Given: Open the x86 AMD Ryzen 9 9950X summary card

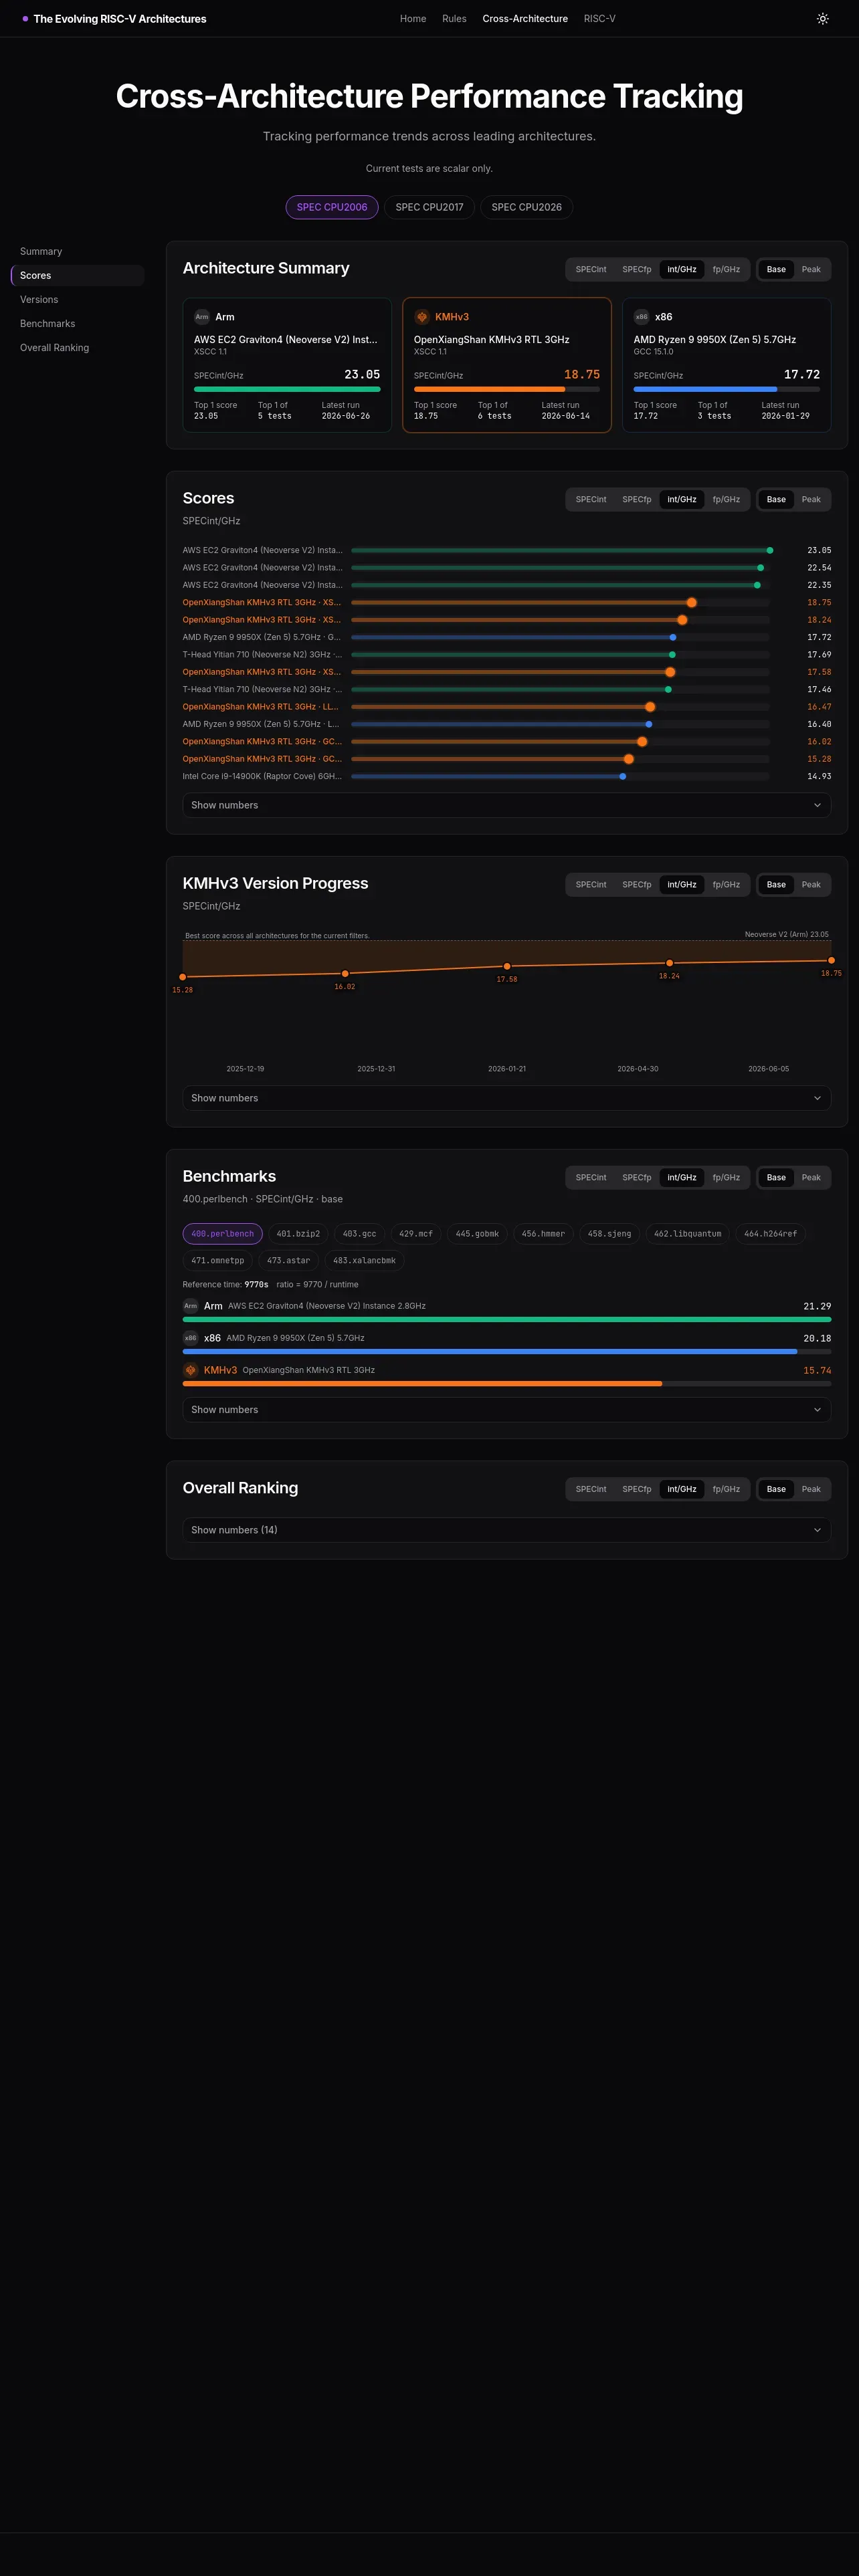Looking at the screenshot, I should coord(726,365).
